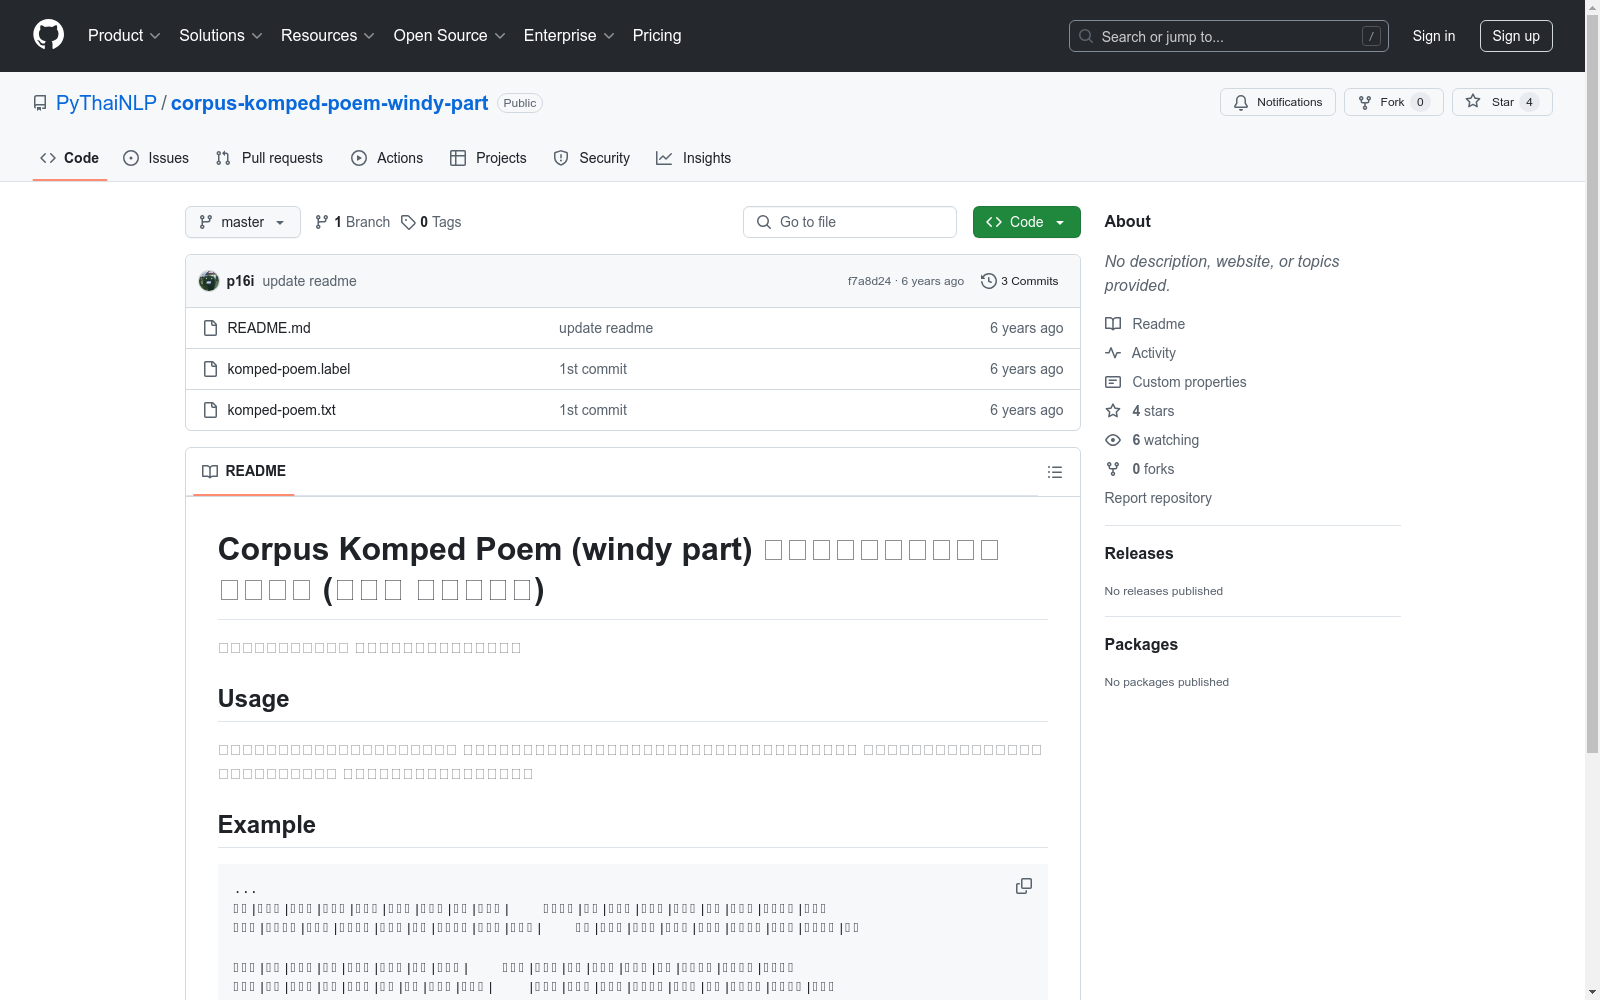
Task: Click the Sign up button
Action: [x=1516, y=36]
